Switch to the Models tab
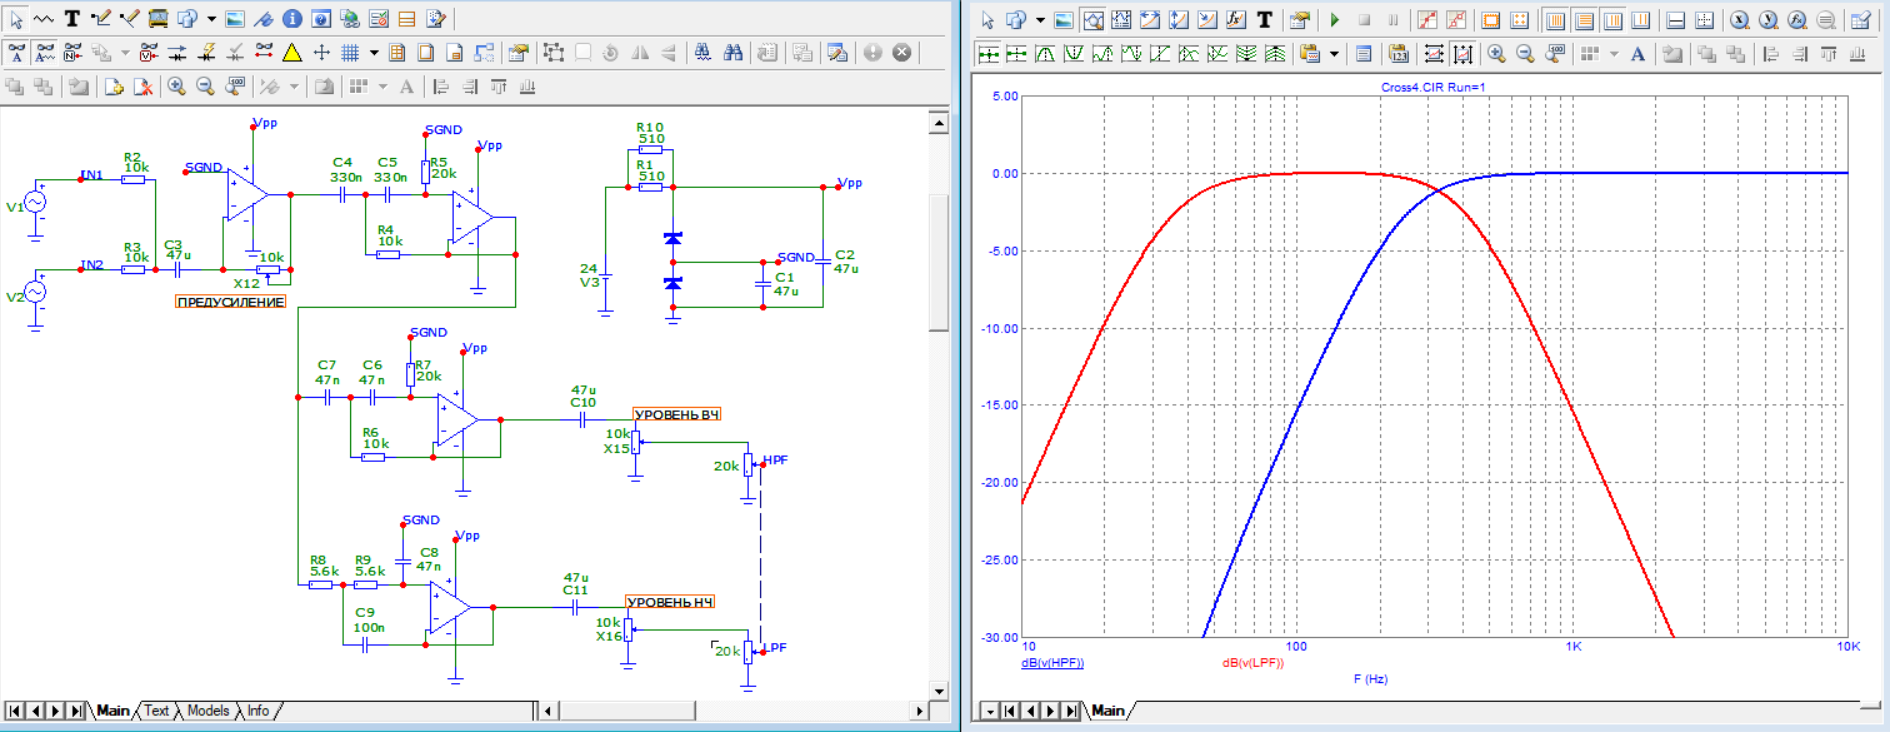This screenshot has width=1890, height=732. tap(208, 711)
